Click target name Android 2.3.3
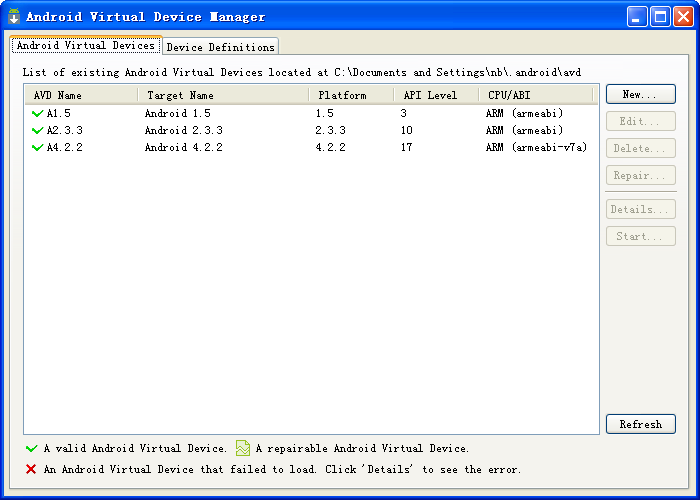The height and width of the screenshot is (500, 700). pyautogui.click(x=183, y=130)
